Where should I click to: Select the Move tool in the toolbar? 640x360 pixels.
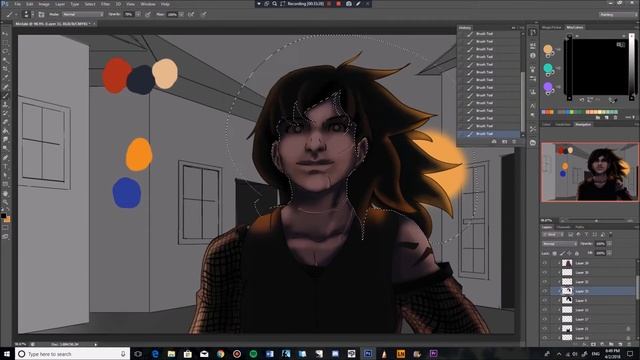5,33
